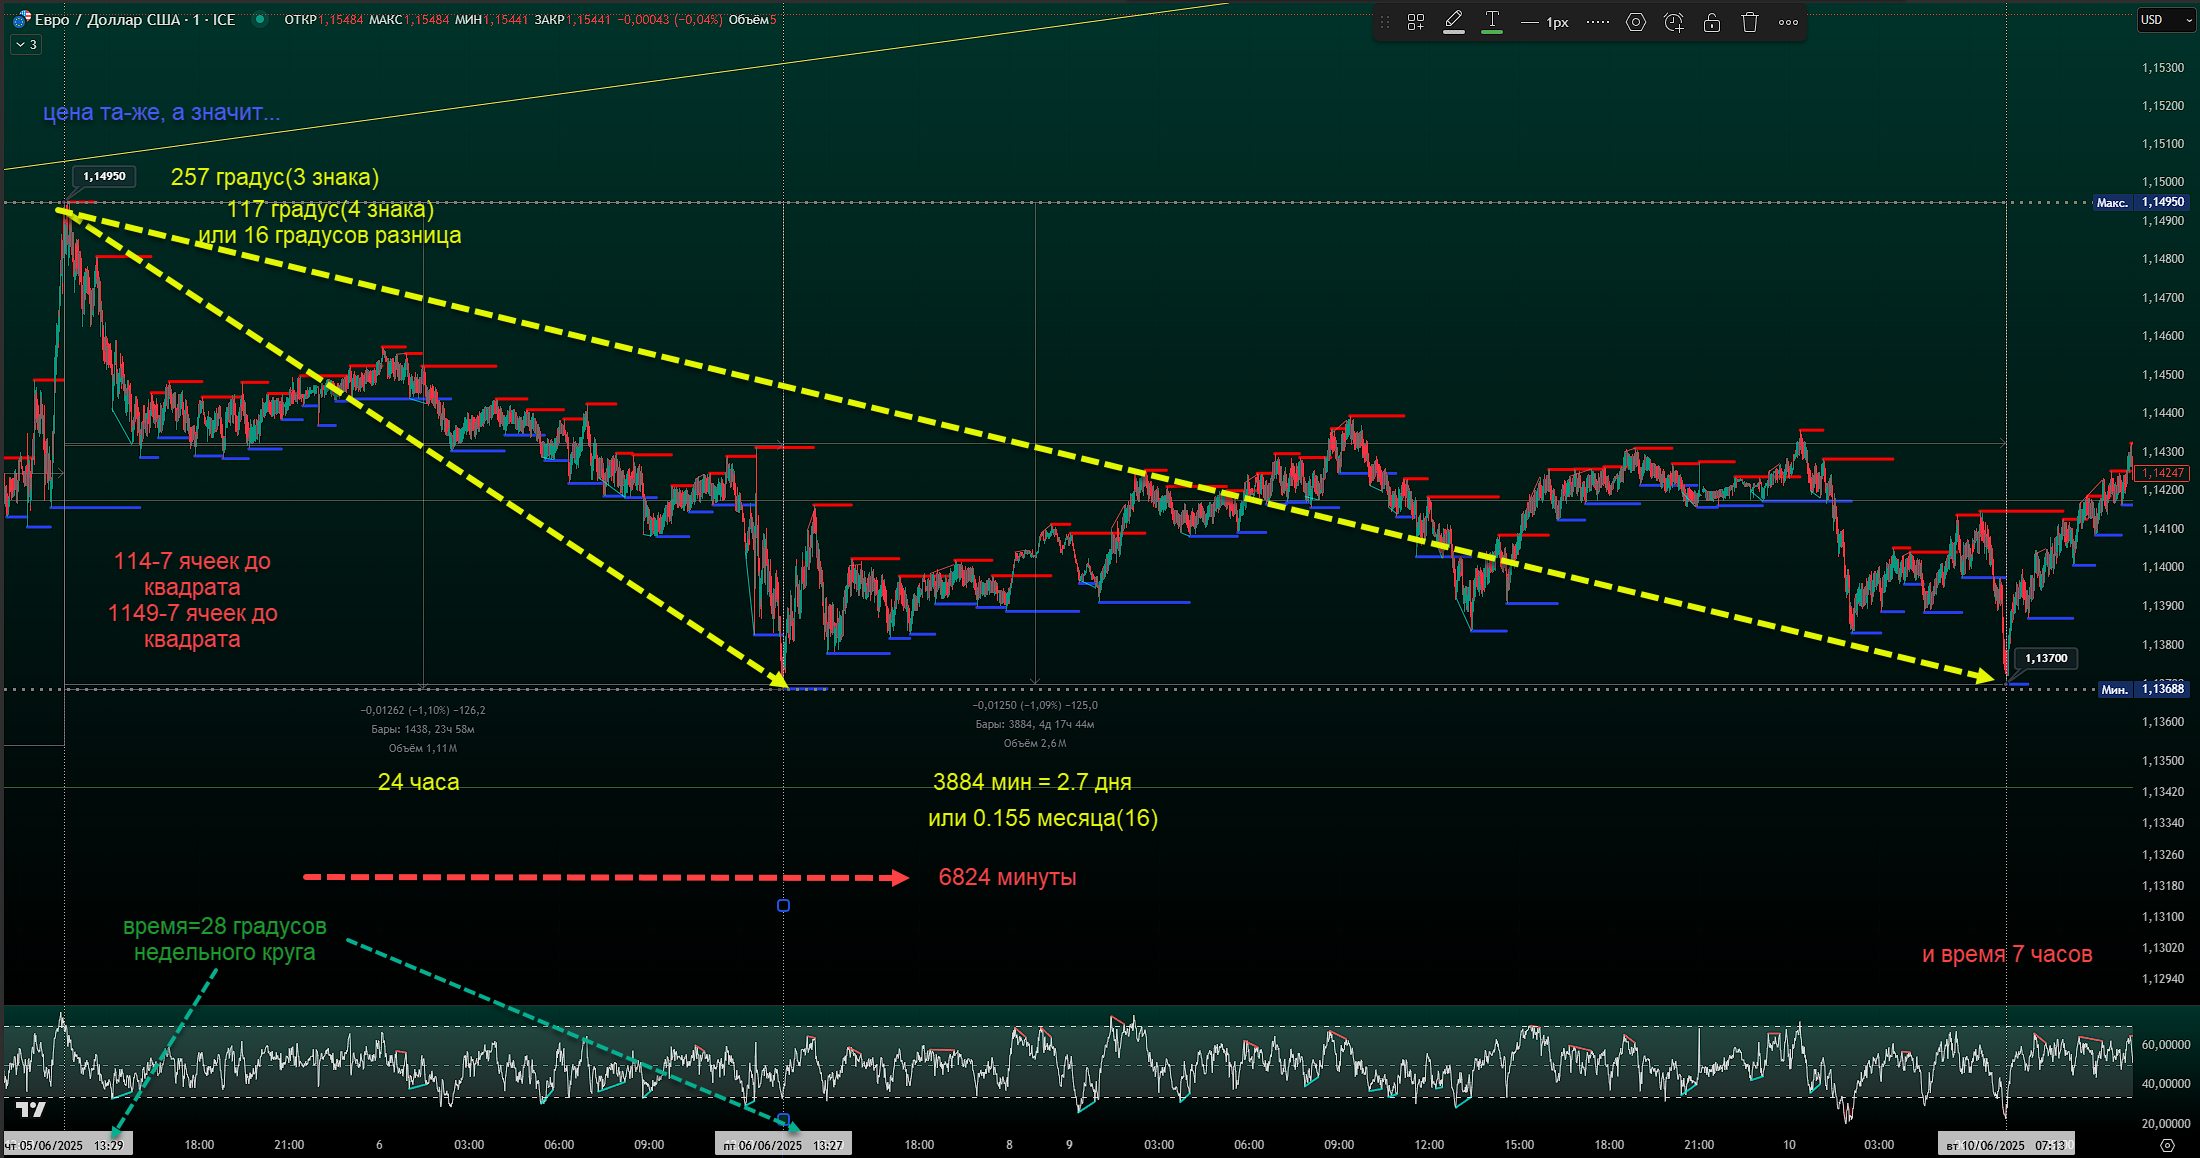
Task: Collapse the indicators legend showing 3
Action: tap(27, 45)
